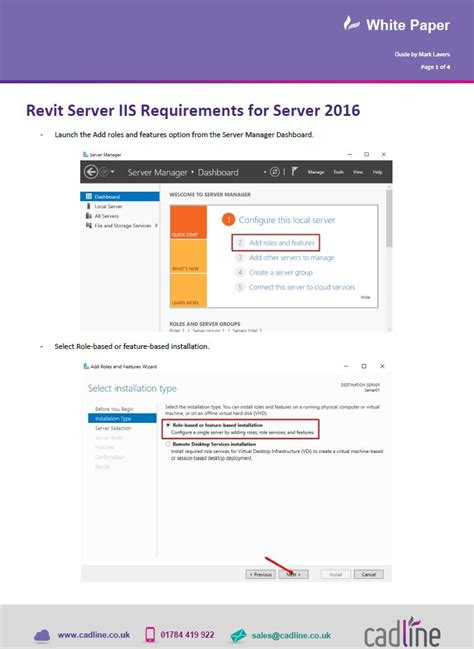The image size is (474, 649).
Task: Click the Page 1 of 4 text
Action: [x=435, y=67]
